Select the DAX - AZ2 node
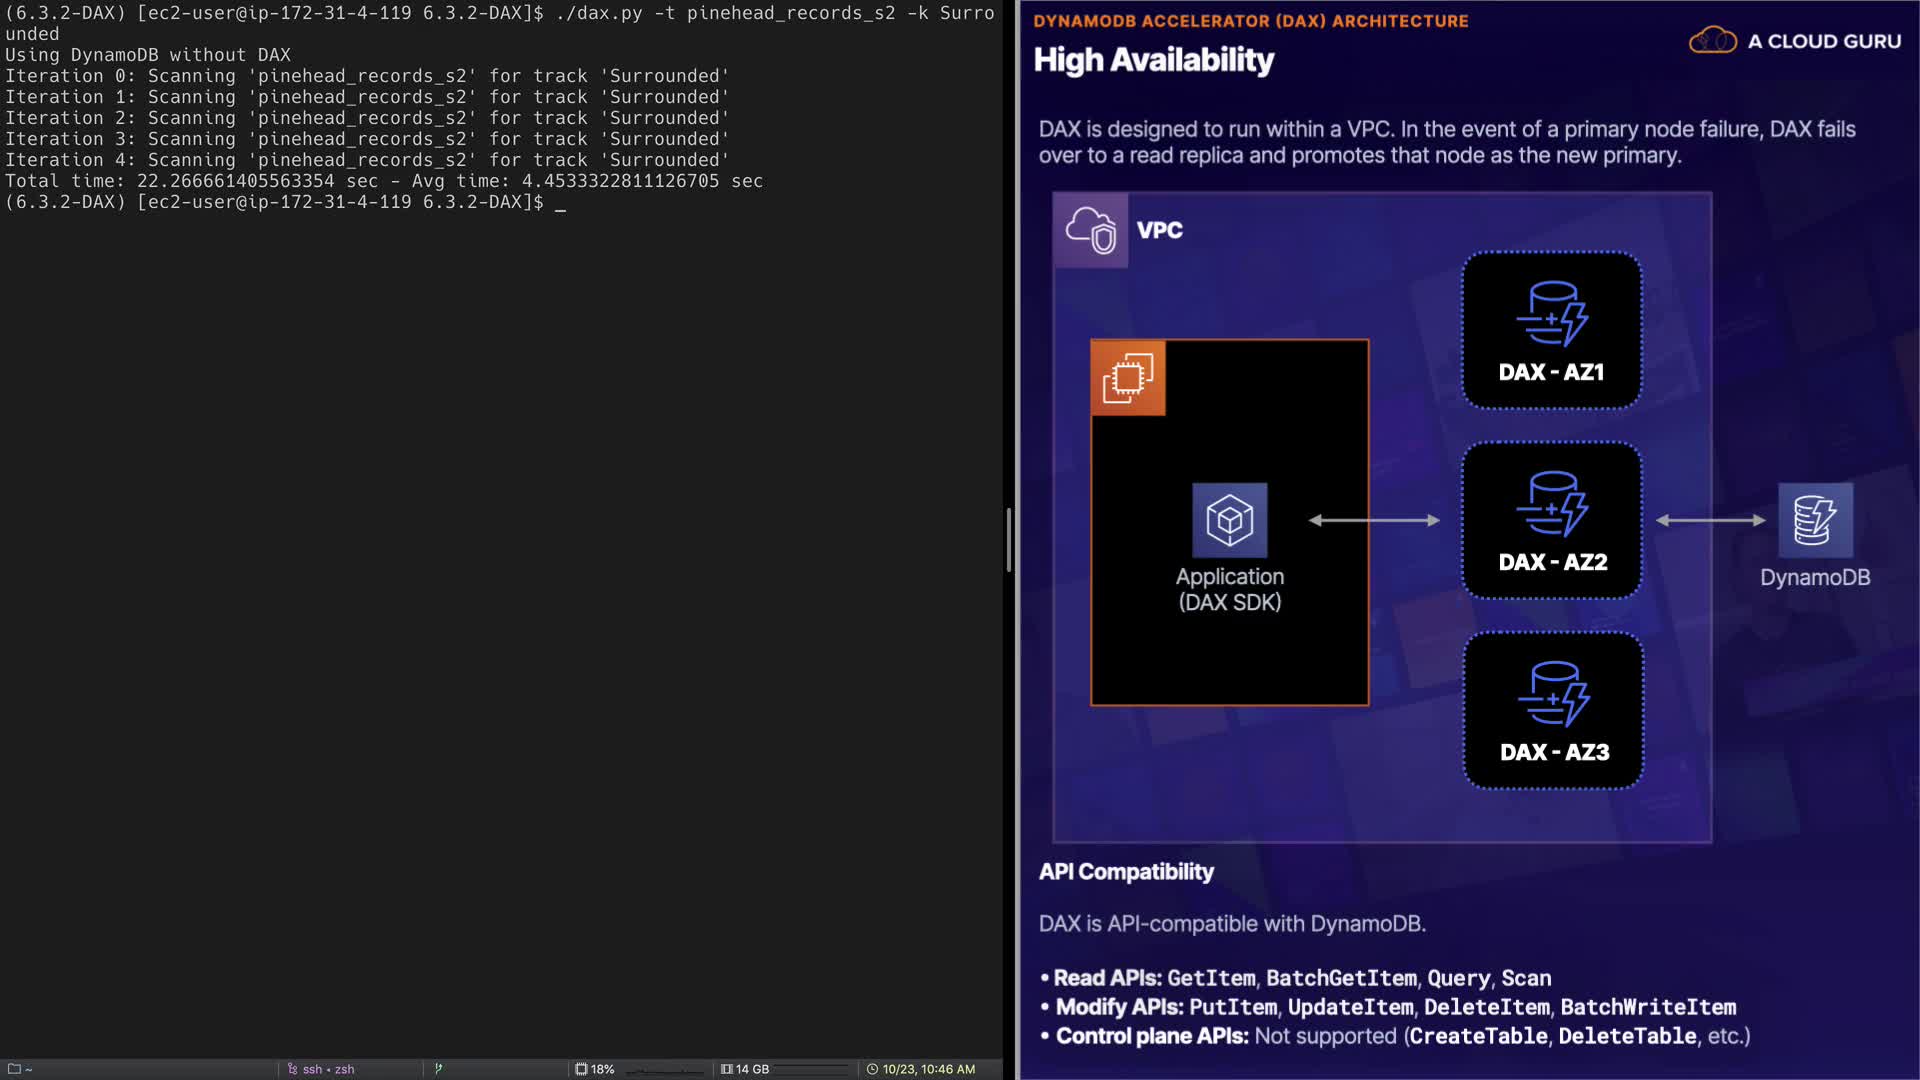This screenshot has width=1920, height=1080. tap(1551, 520)
